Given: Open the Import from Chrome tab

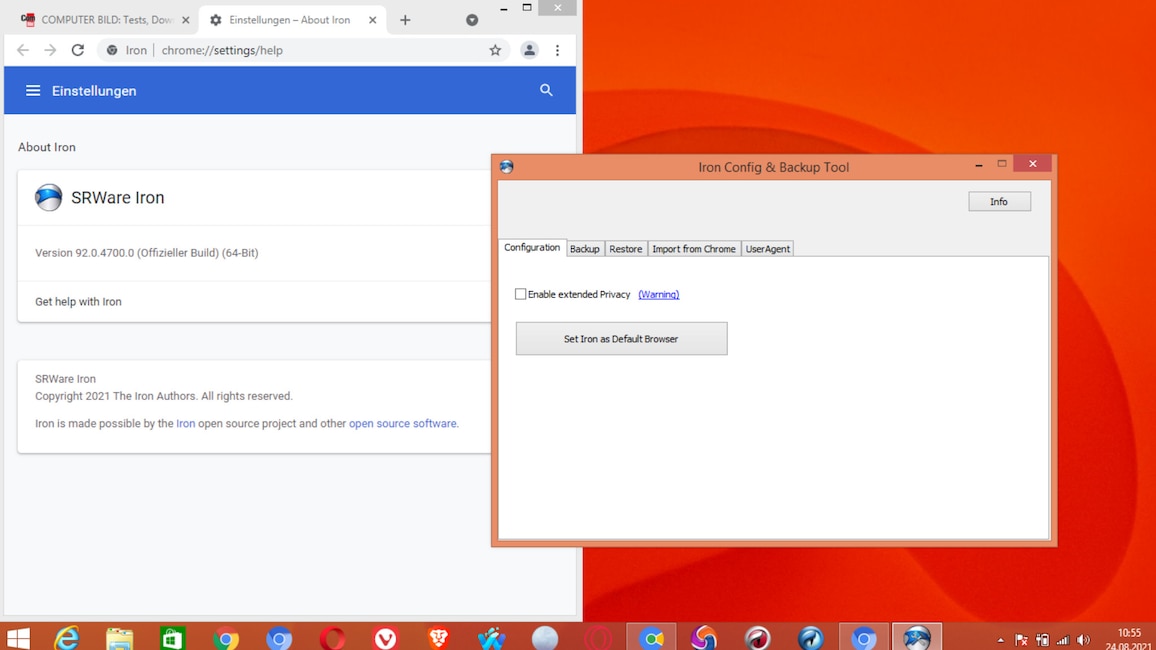Looking at the screenshot, I should click(x=694, y=249).
